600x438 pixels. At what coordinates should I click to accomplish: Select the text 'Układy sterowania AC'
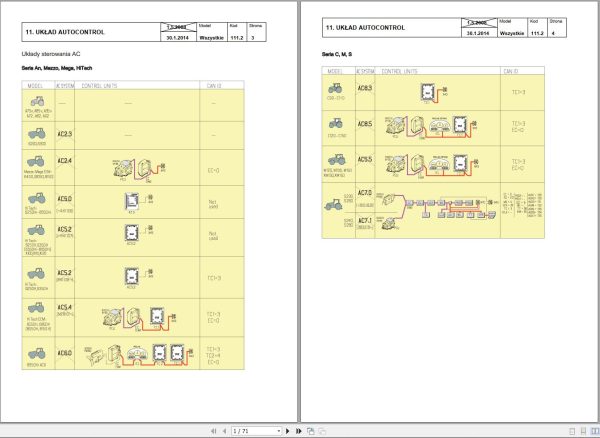51,54
